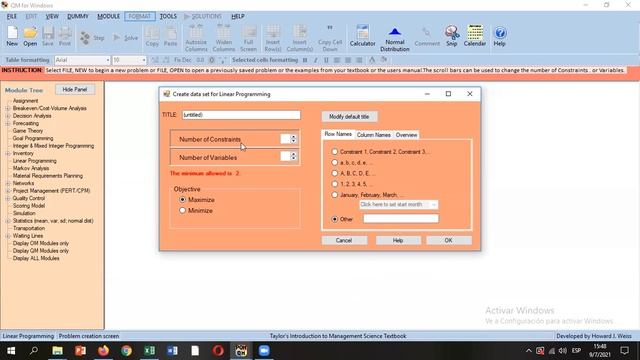Click the Step toolbar icon
Screen dimensions: 640x360
92,38
